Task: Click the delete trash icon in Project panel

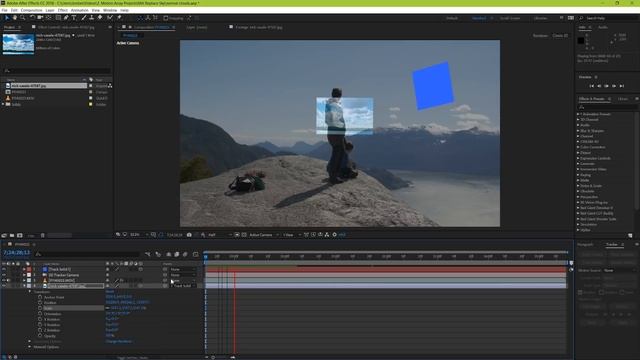Action: [42, 236]
